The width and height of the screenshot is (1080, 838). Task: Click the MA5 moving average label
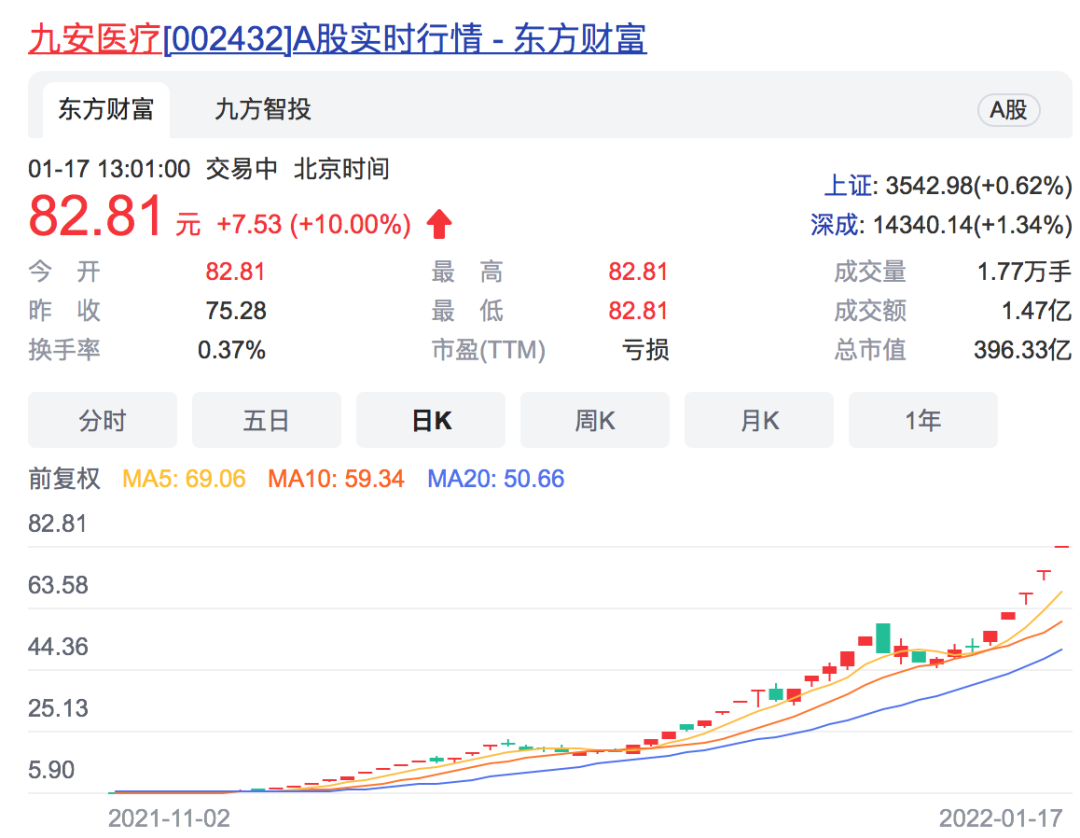[x=183, y=479]
